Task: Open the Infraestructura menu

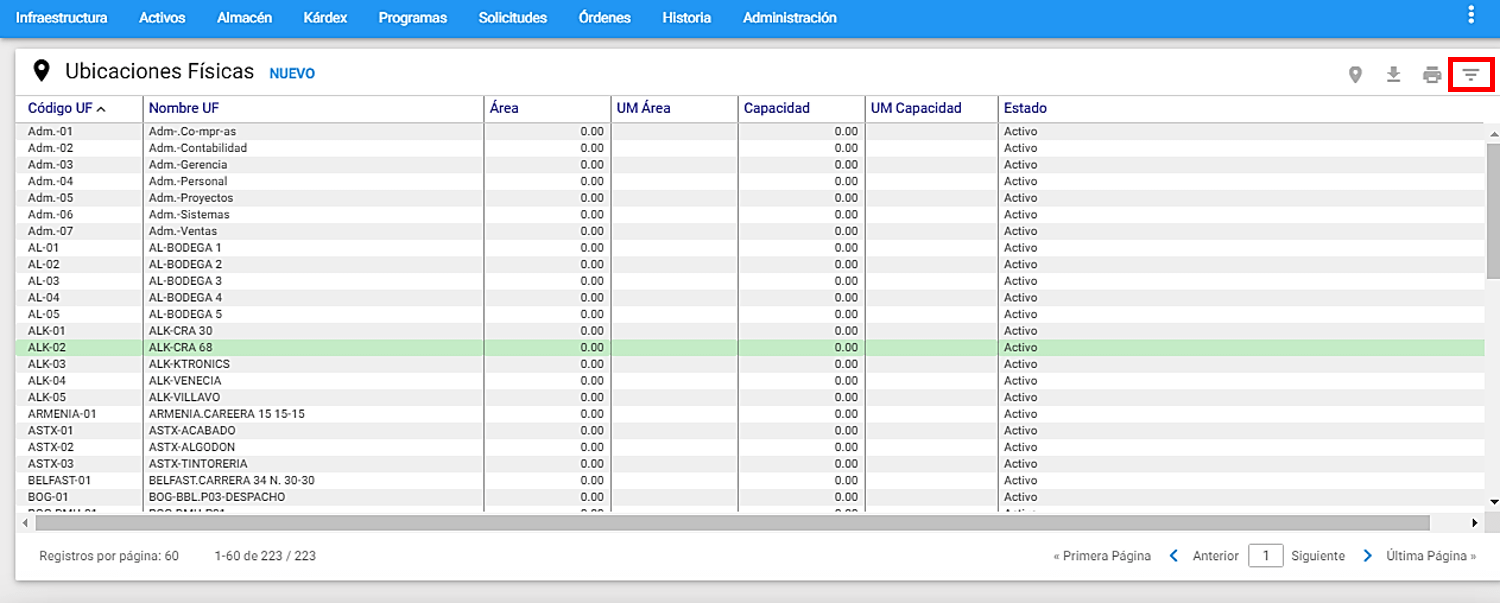Action: pyautogui.click(x=61, y=18)
